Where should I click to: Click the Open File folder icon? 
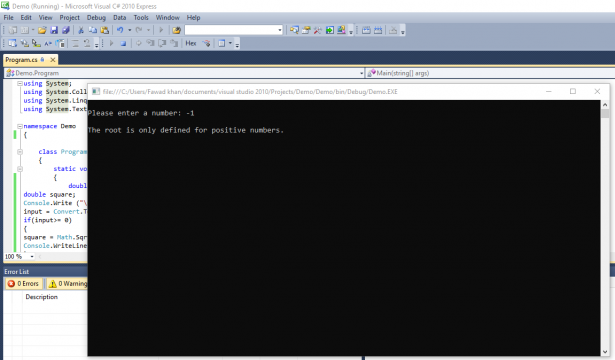pyautogui.click(x=42, y=30)
